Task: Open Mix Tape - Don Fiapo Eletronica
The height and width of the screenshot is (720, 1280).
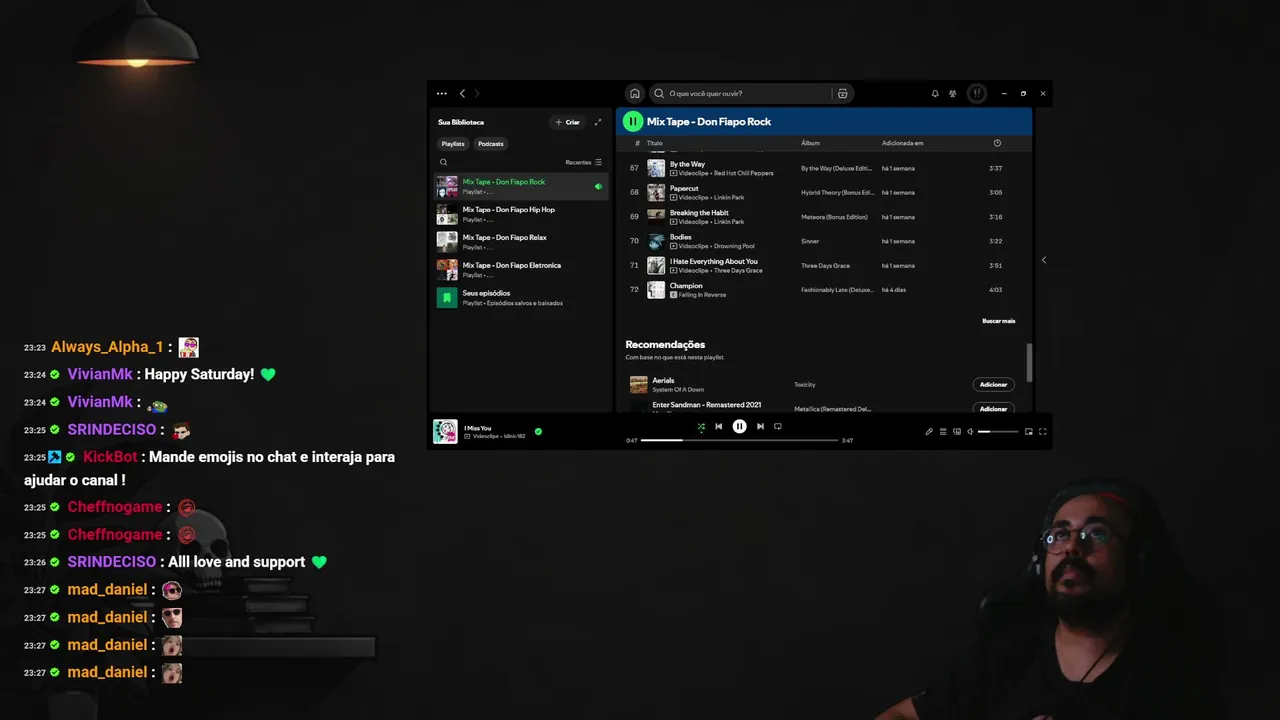Action: pos(521,270)
